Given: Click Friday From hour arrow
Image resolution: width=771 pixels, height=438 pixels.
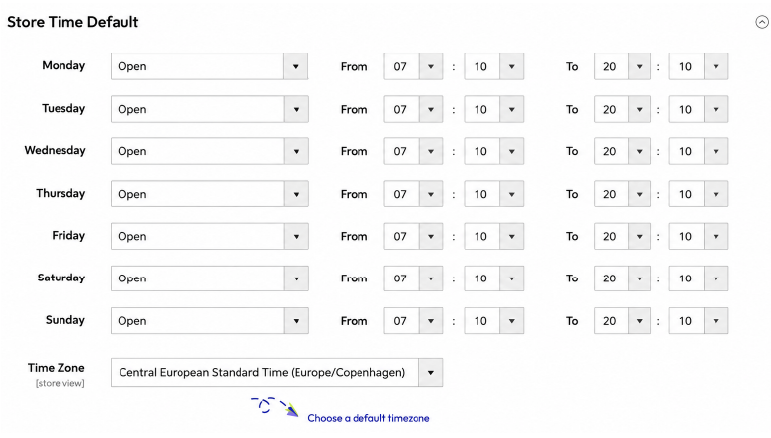Looking at the screenshot, I should (431, 236).
